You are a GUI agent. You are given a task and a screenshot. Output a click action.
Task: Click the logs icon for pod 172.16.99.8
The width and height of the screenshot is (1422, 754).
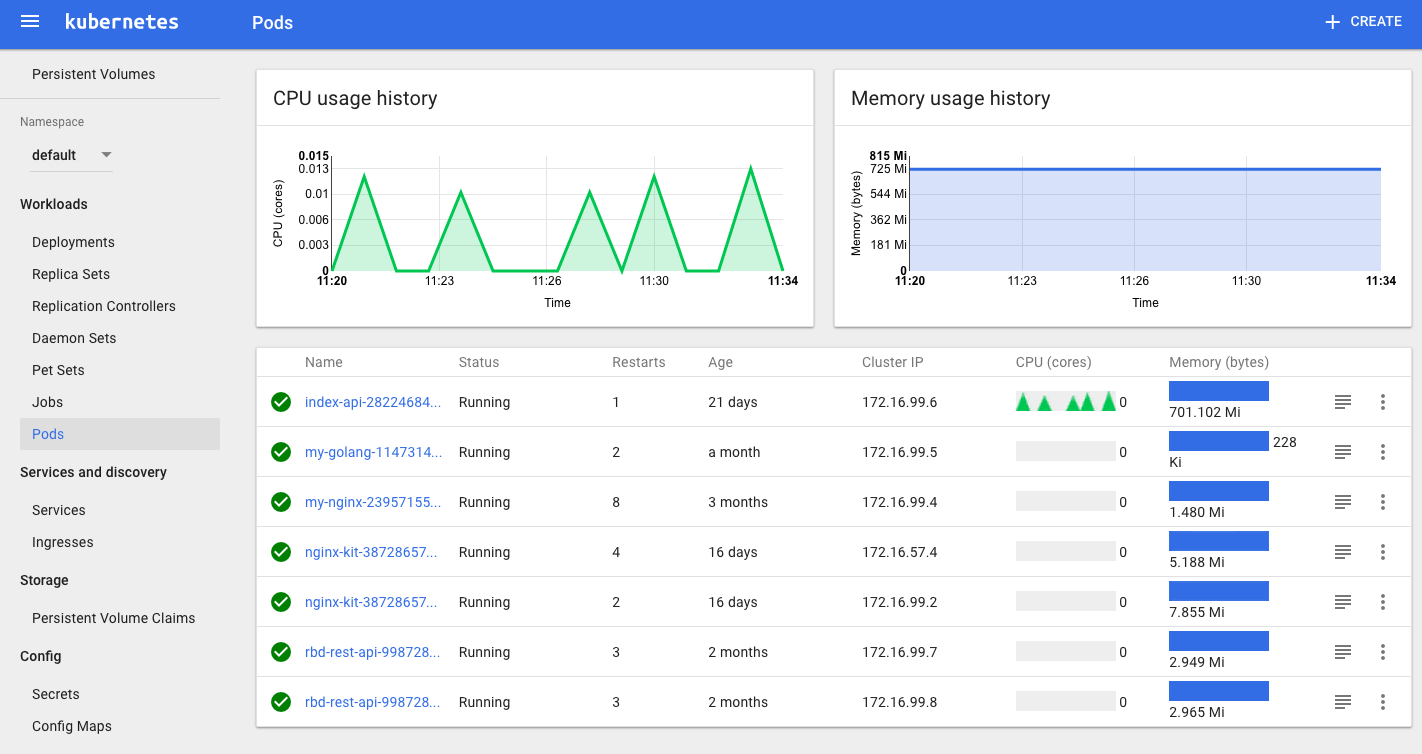click(x=1343, y=702)
